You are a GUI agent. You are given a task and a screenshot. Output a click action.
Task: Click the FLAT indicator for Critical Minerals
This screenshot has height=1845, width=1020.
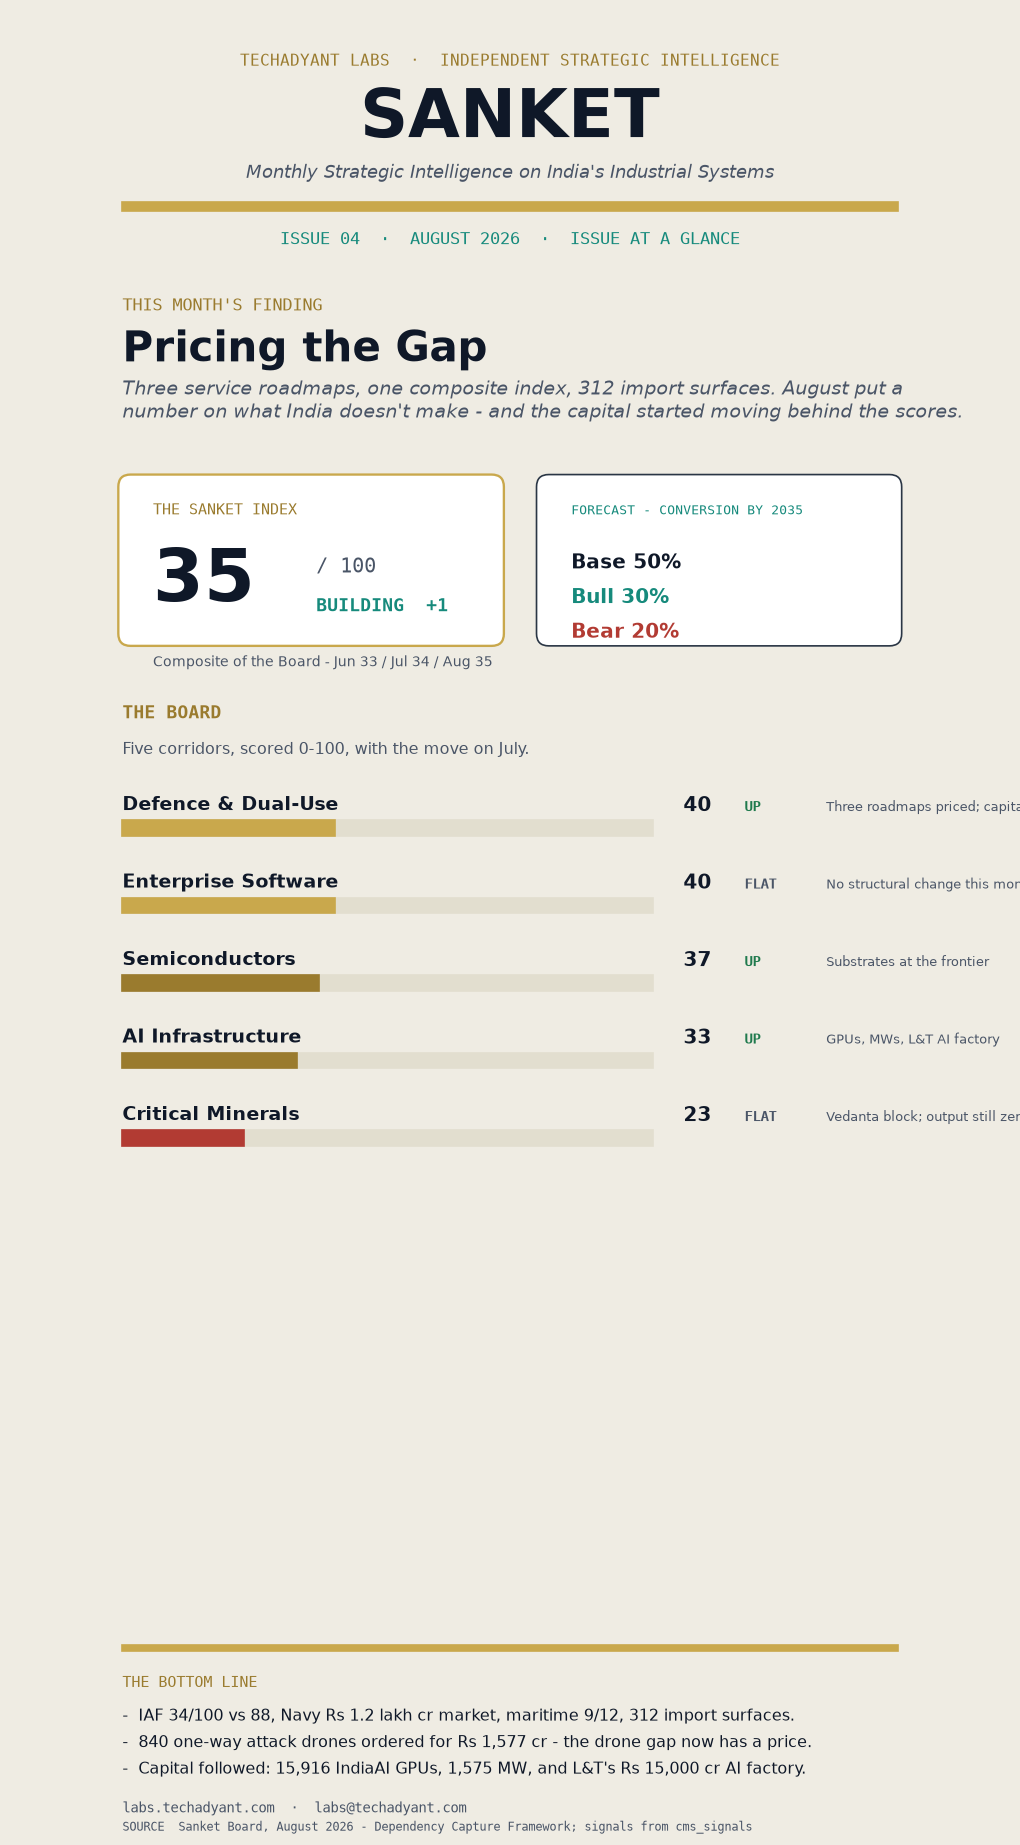pos(760,1116)
